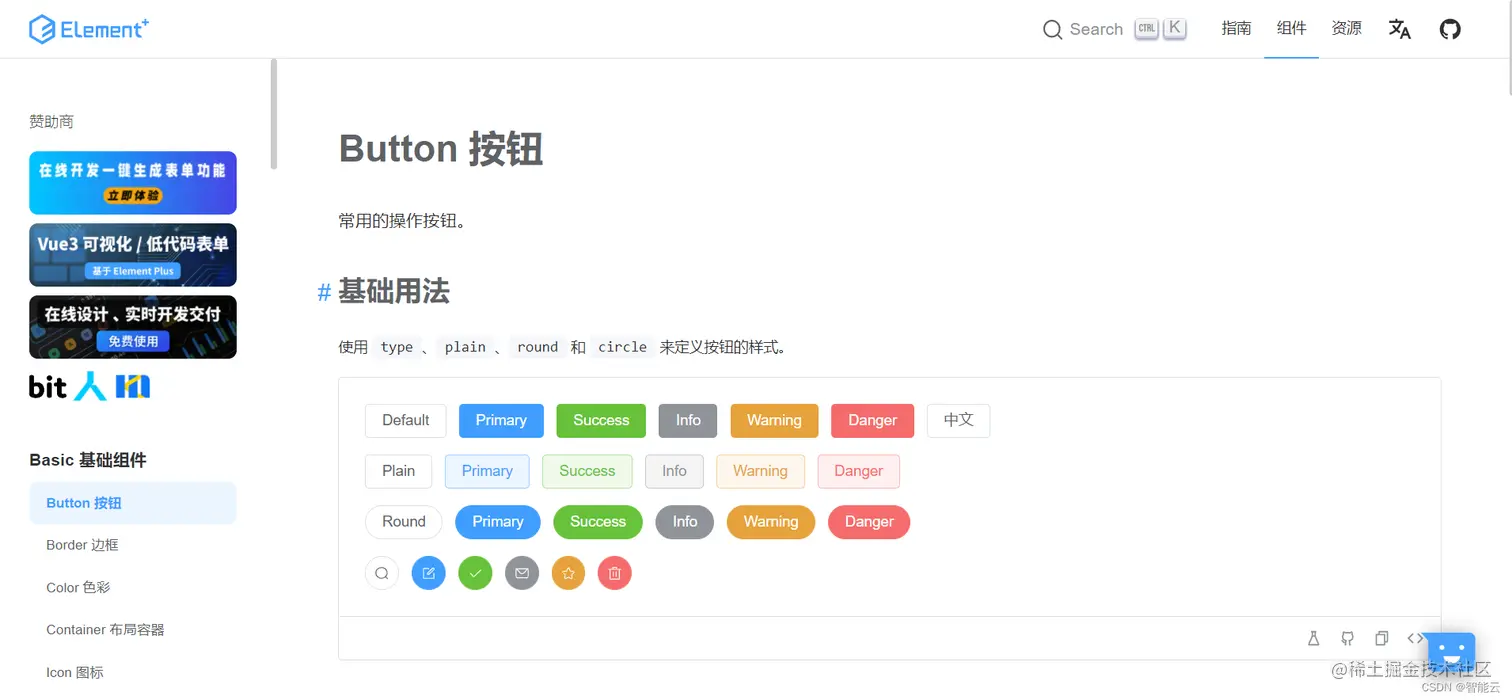Click the sidebar scrollbar thumb
The height and width of the screenshot is (700, 1512).
[272, 110]
